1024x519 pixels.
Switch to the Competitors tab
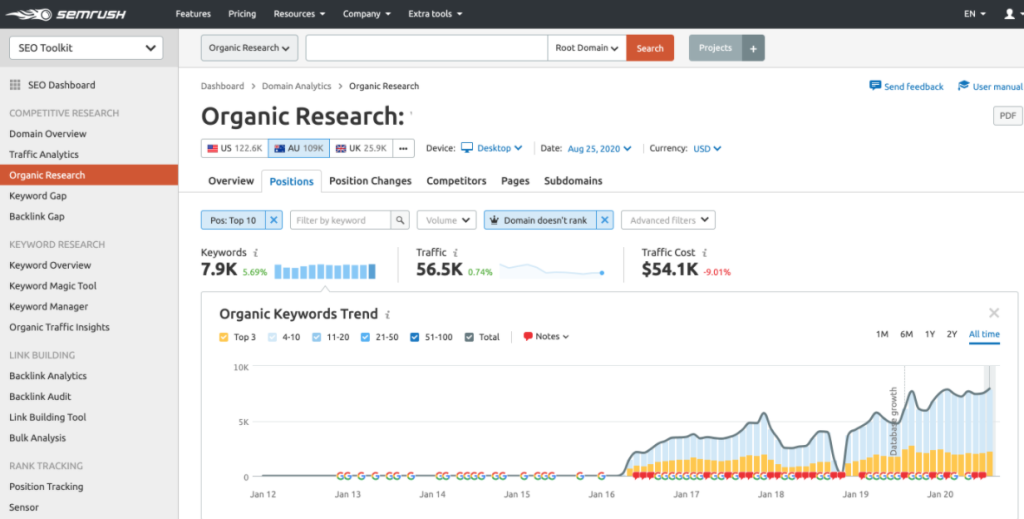(x=456, y=181)
